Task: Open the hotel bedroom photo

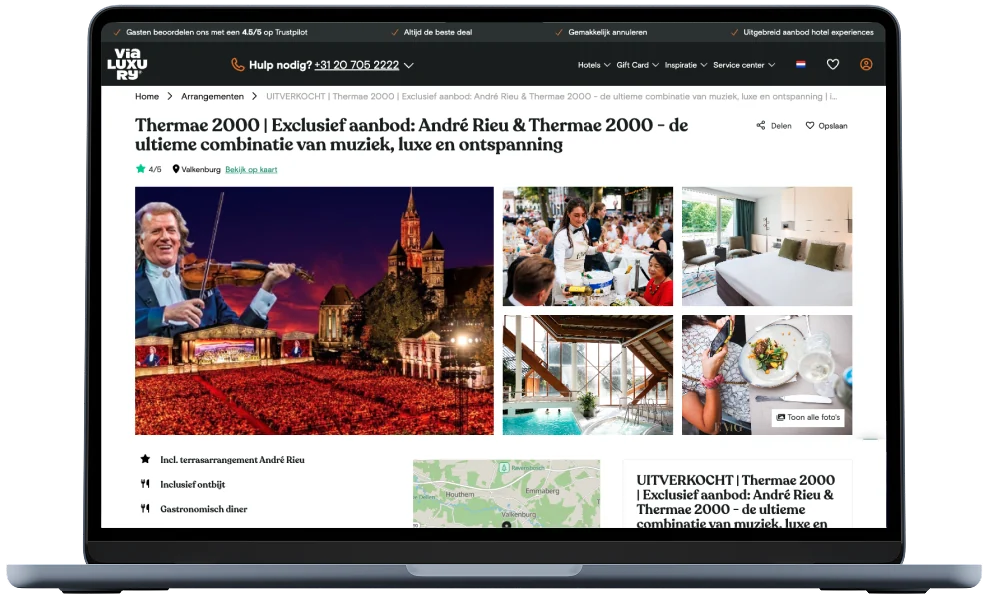Action: (x=767, y=246)
